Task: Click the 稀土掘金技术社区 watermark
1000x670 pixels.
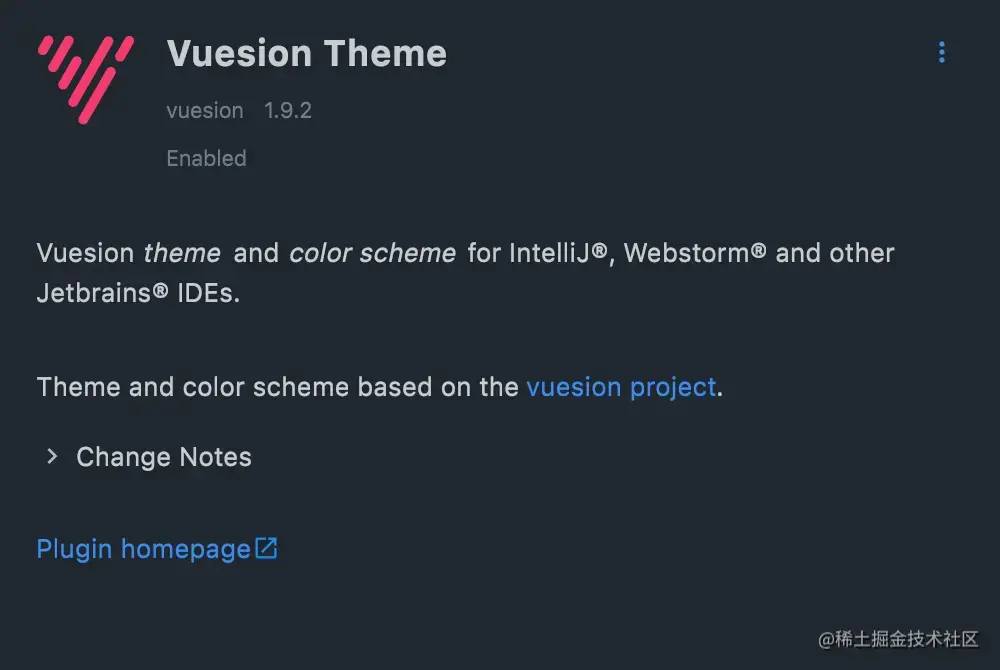Action: click(x=898, y=639)
